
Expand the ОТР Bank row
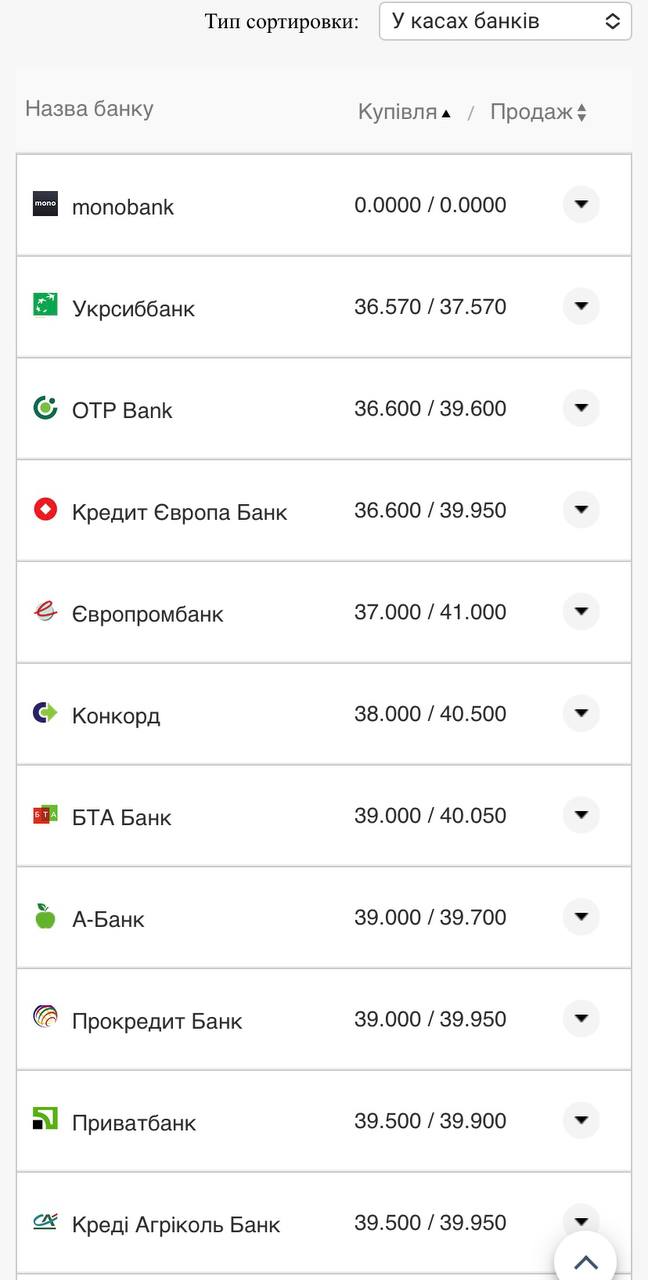(x=581, y=408)
